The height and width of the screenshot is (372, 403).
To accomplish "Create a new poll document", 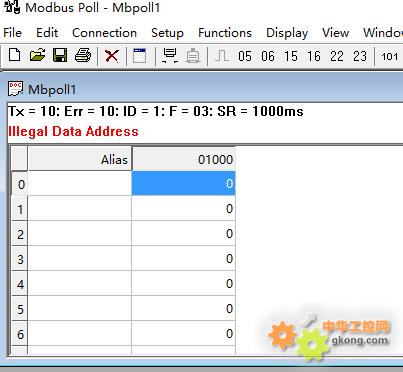I will [x=14, y=55].
